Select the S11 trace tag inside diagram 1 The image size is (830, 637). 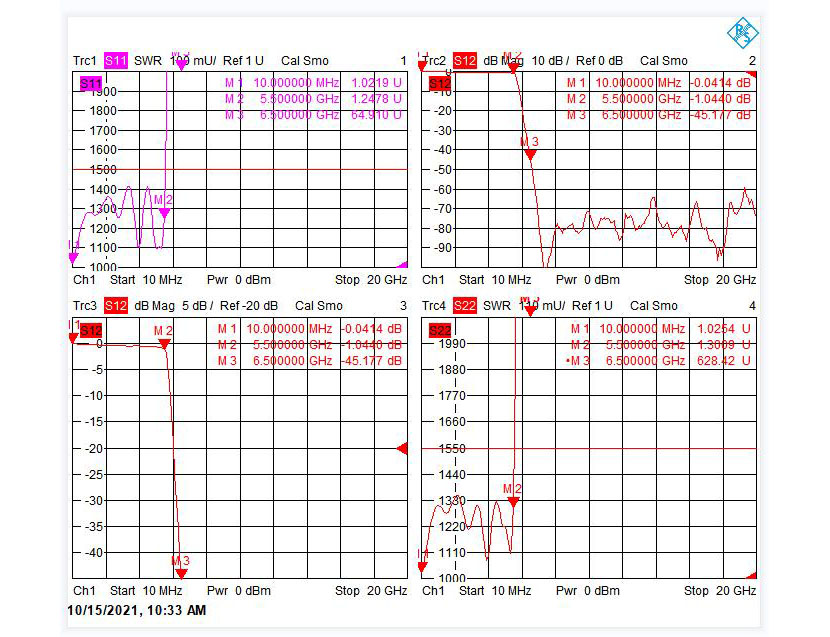coord(91,84)
